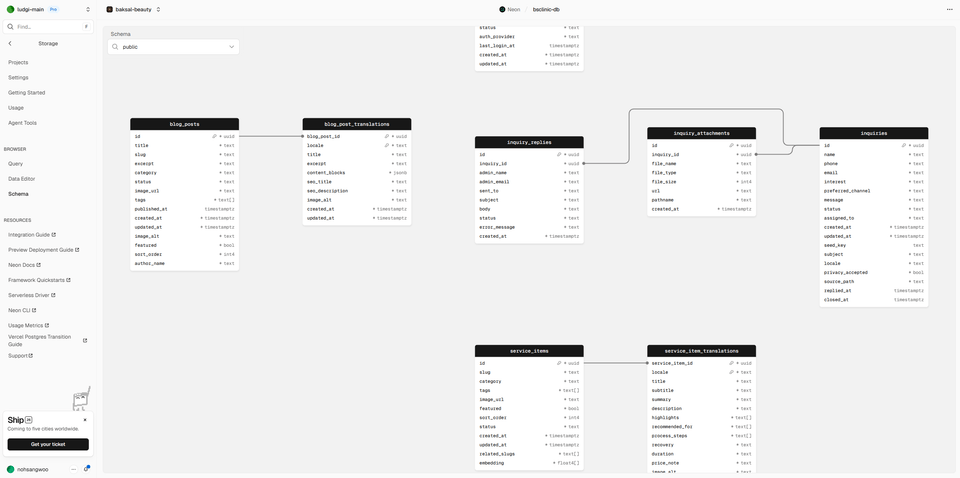Open the ludgi-main team switcher chevrons

(x=88, y=10)
